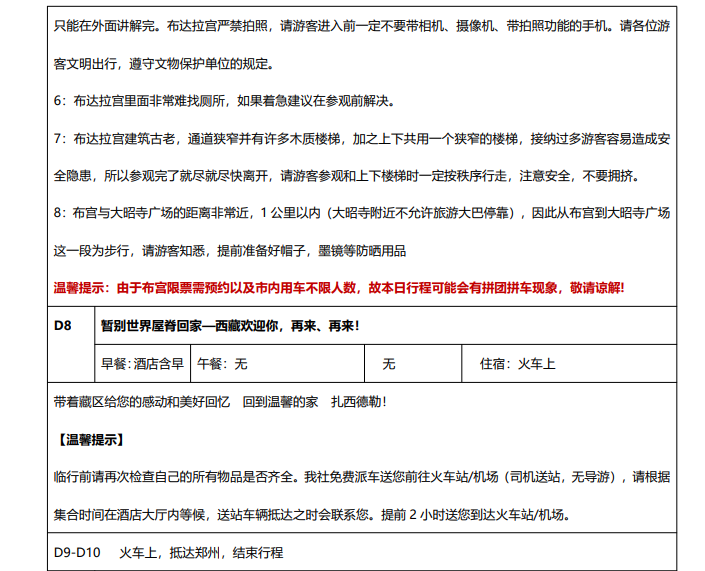
Task: Click the line starting '这一段为步行'
Action: (x=230, y=250)
